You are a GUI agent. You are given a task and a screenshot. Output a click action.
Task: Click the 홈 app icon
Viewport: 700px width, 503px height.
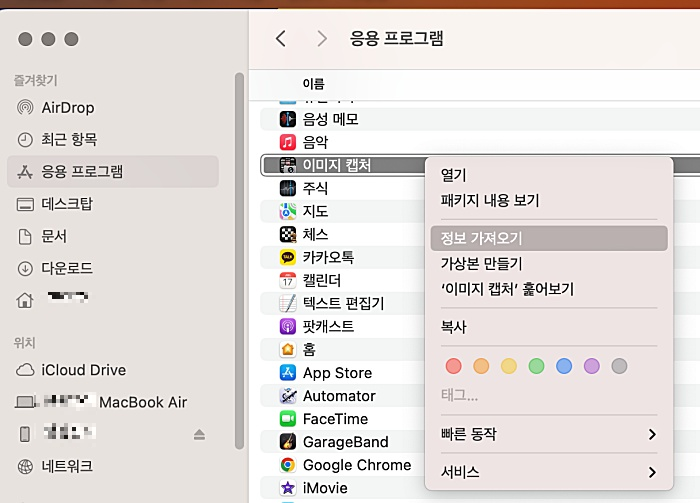click(x=288, y=349)
